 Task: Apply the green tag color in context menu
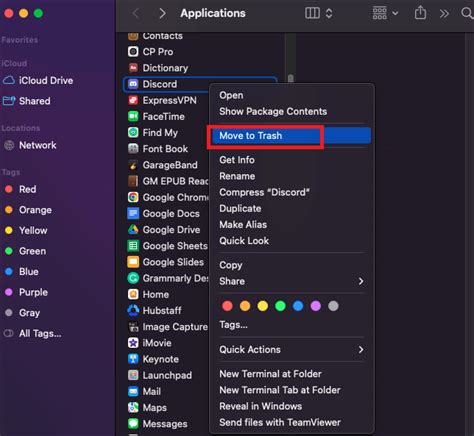point(280,306)
